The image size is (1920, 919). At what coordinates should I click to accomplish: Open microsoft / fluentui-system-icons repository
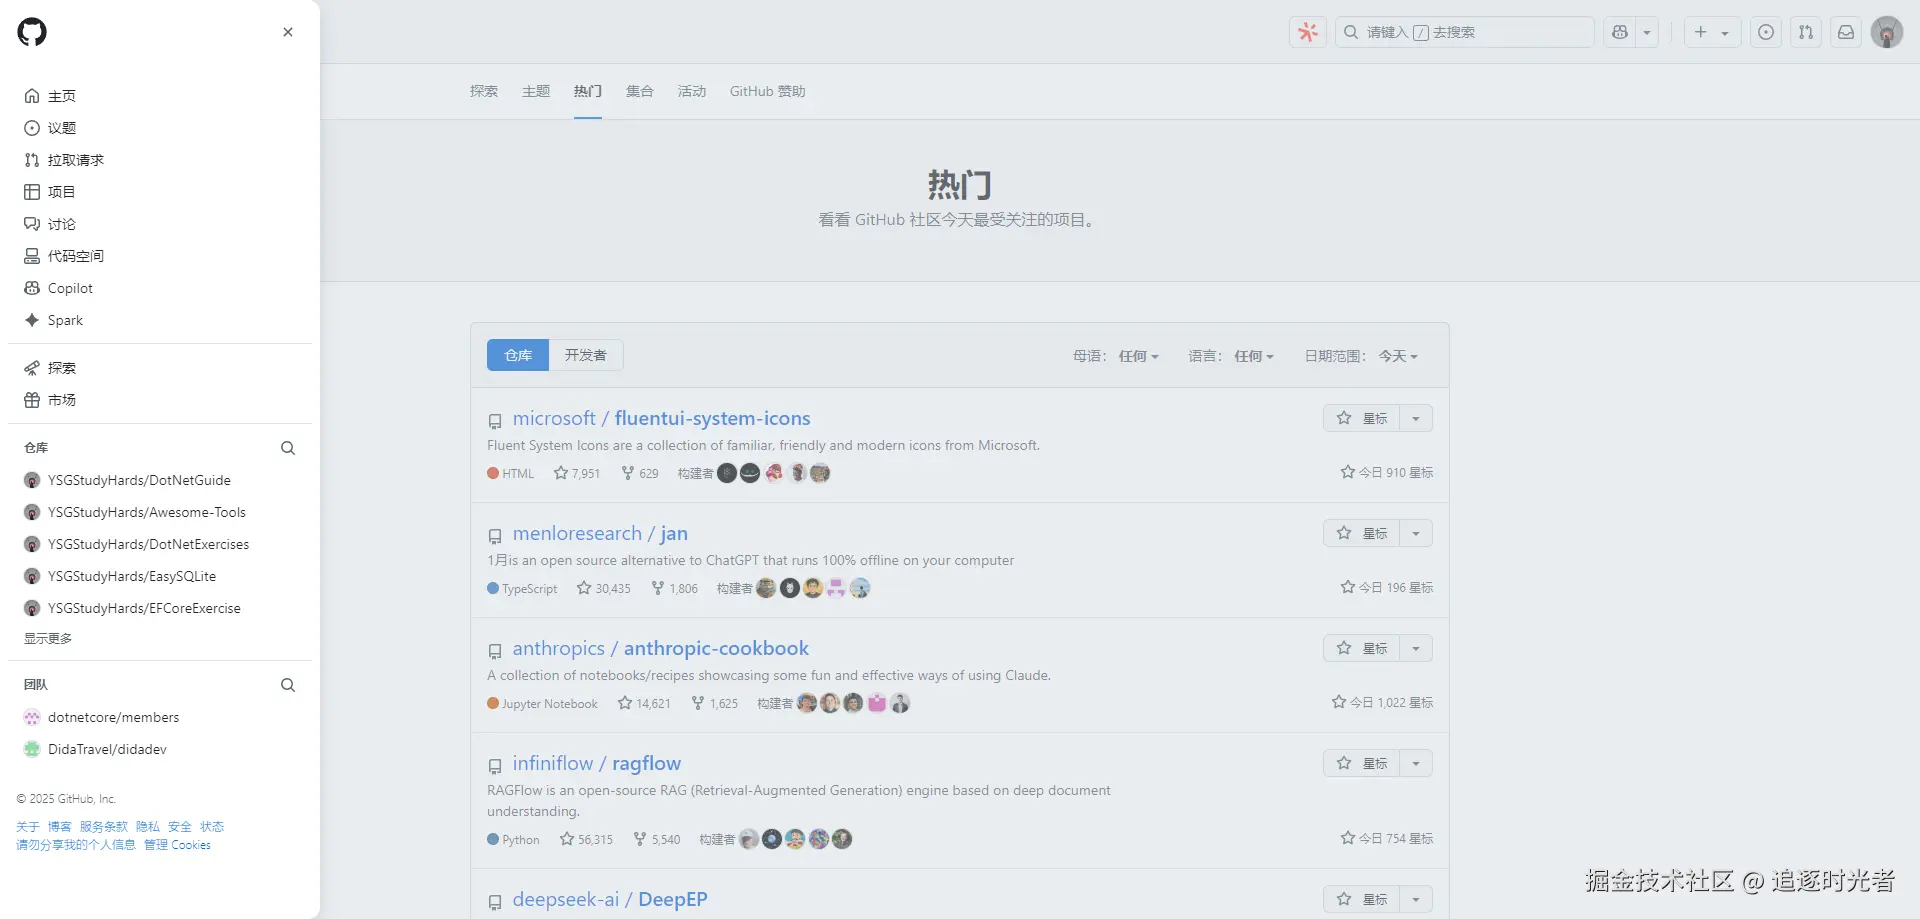tap(661, 418)
